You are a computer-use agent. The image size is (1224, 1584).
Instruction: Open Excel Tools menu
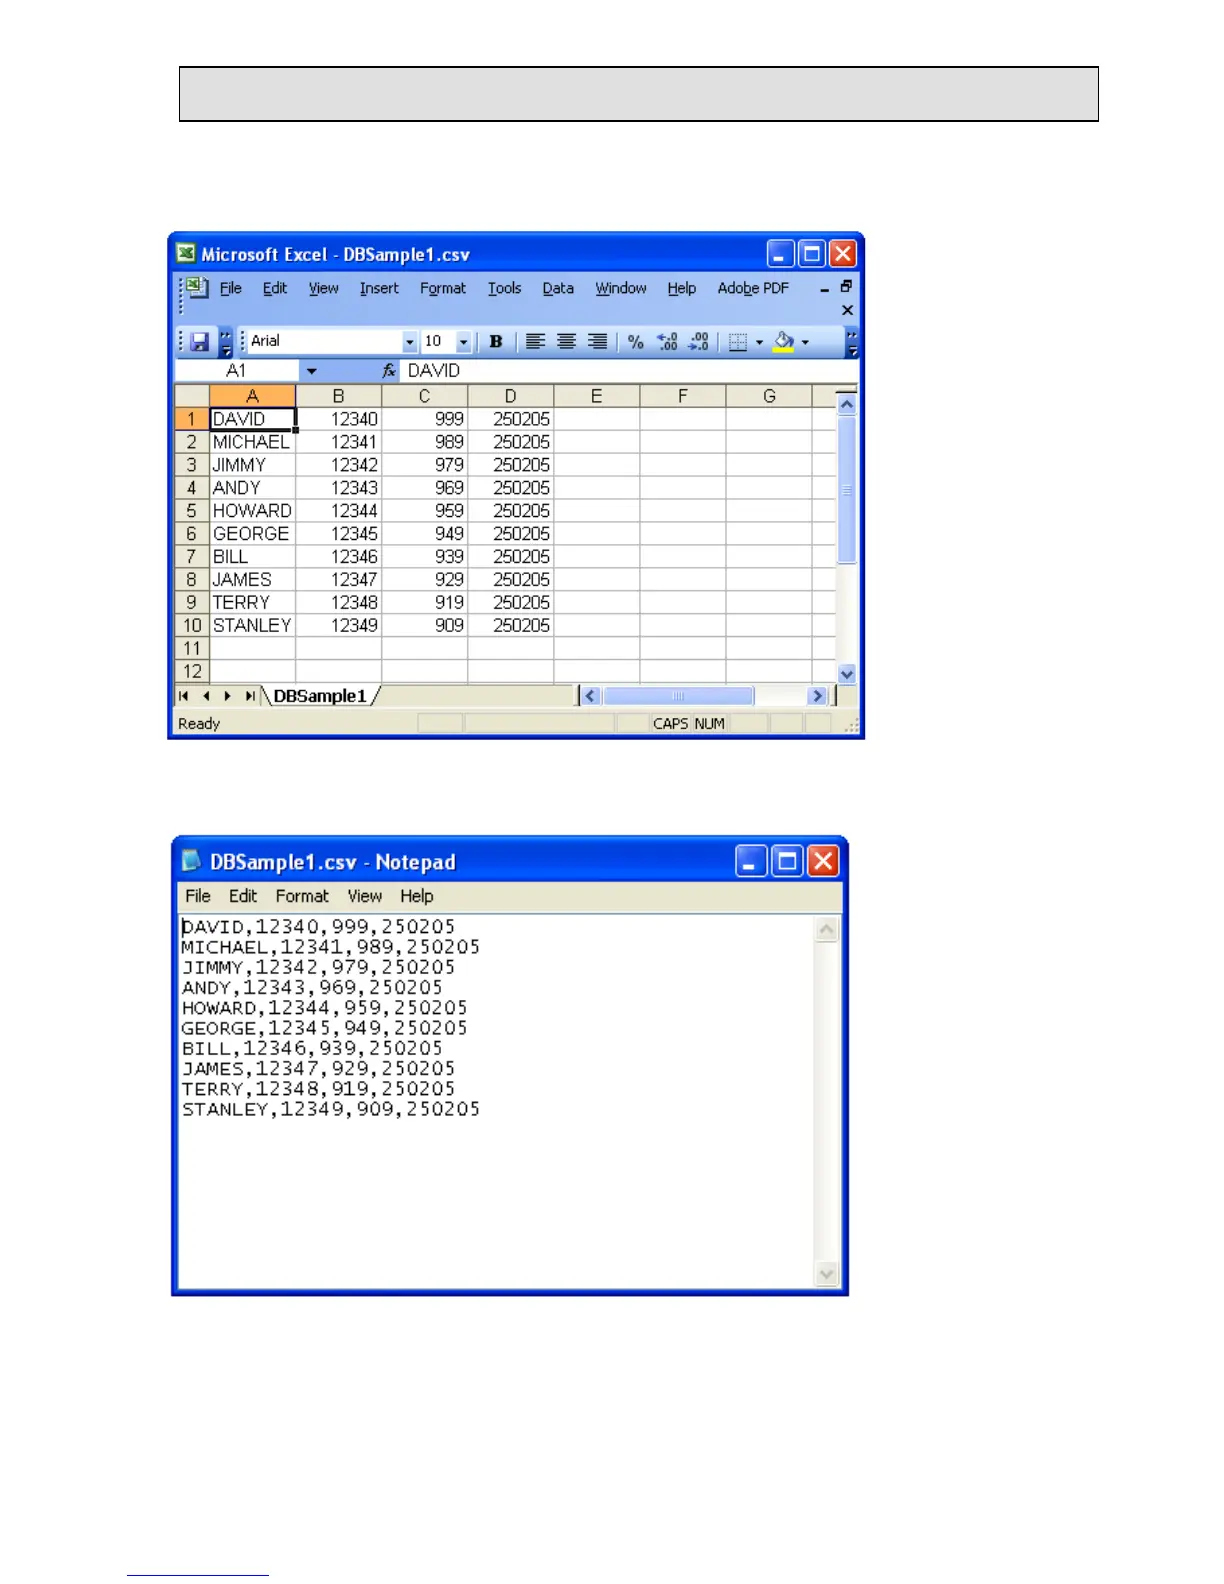(505, 288)
